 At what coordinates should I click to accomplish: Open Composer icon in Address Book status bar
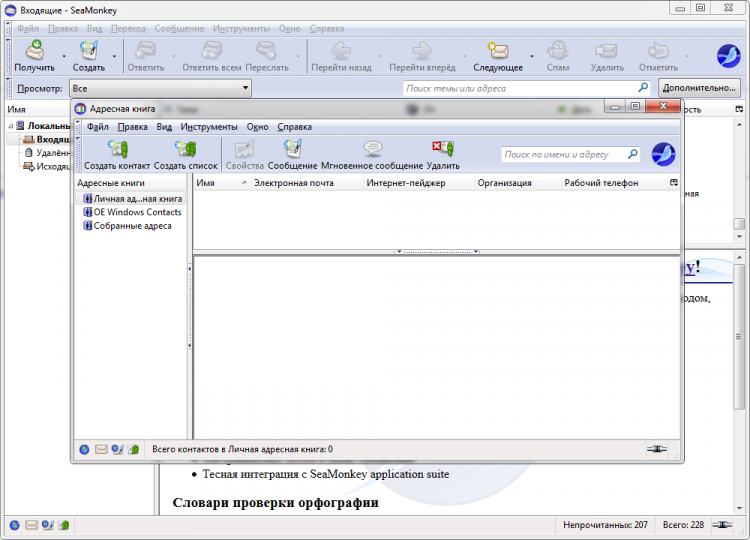coord(117,450)
